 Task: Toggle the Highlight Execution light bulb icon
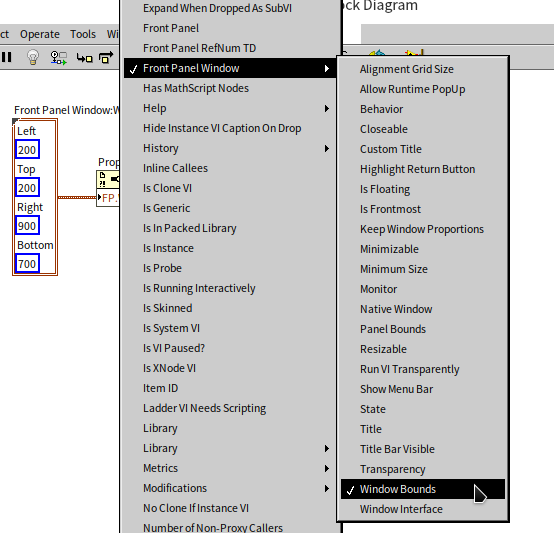(x=33, y=57)
